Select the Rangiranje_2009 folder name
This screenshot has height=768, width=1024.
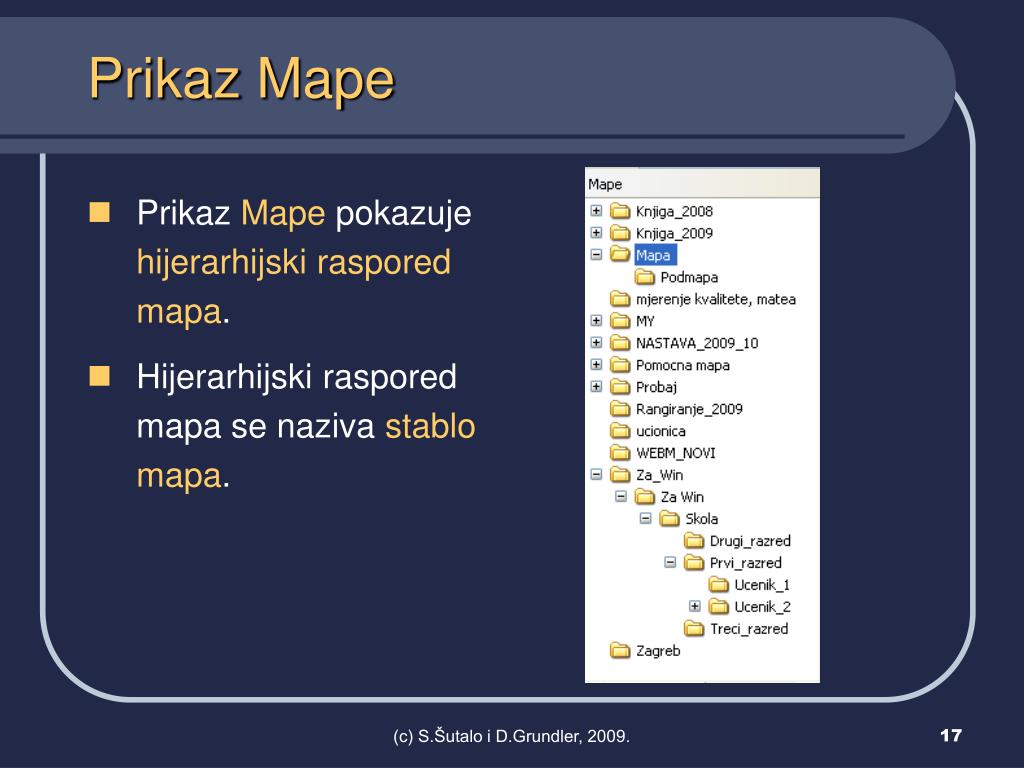coord(689,409)
